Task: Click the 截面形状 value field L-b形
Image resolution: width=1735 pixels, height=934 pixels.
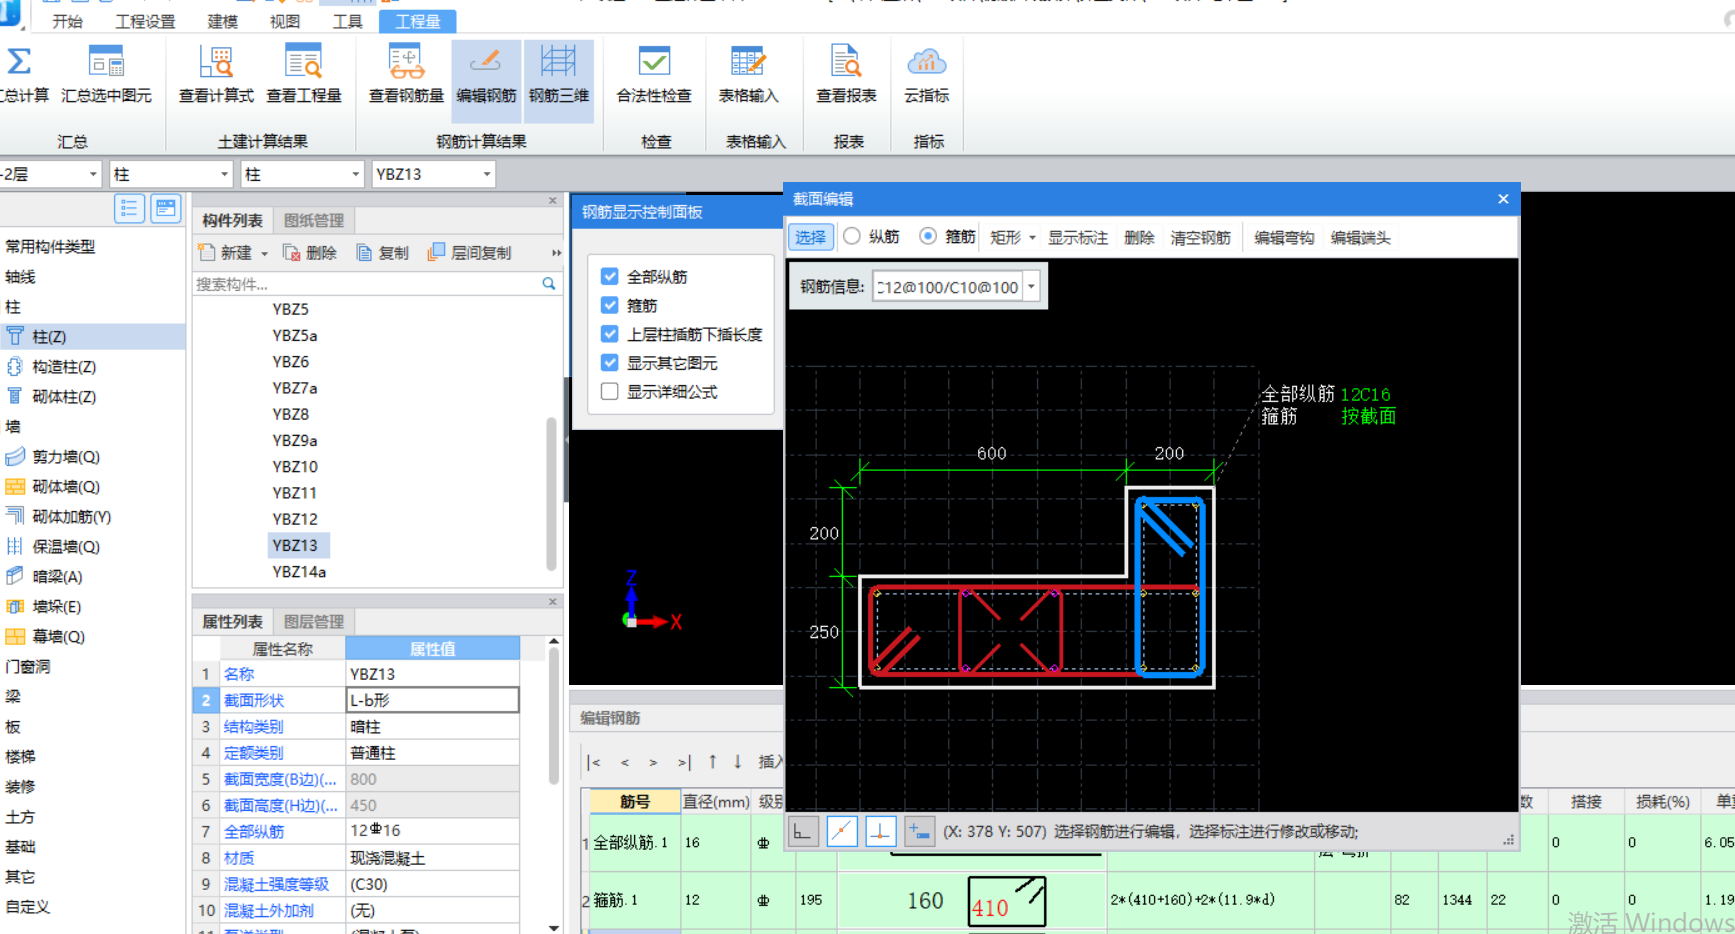Action: [432, 700]
